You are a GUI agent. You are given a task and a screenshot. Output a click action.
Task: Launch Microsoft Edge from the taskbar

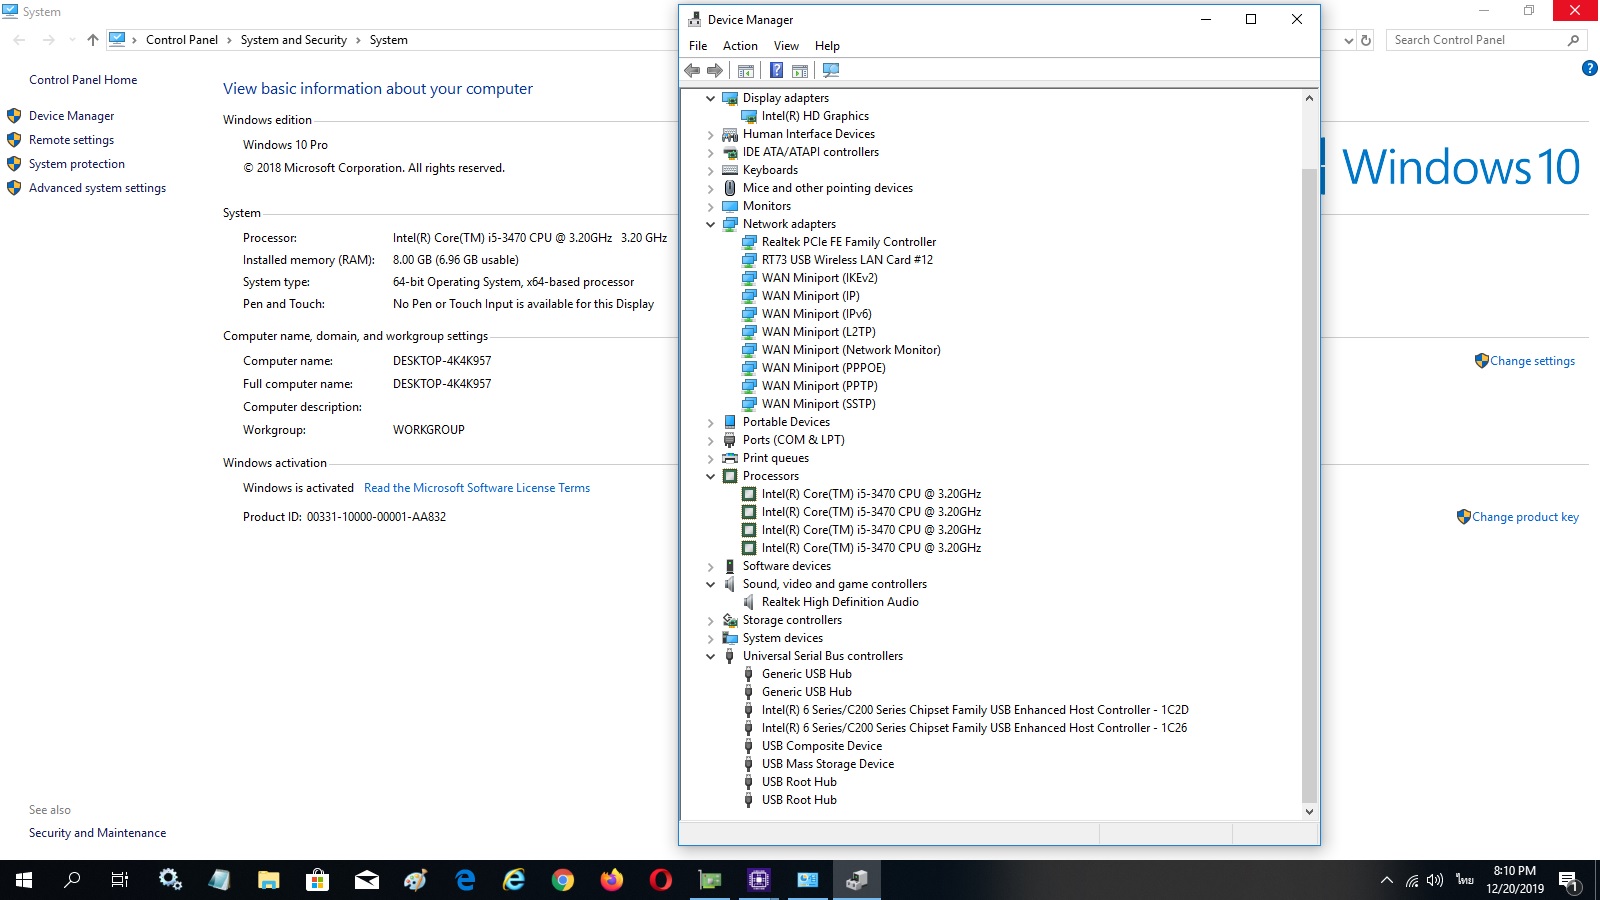click(x=465, y=880)
